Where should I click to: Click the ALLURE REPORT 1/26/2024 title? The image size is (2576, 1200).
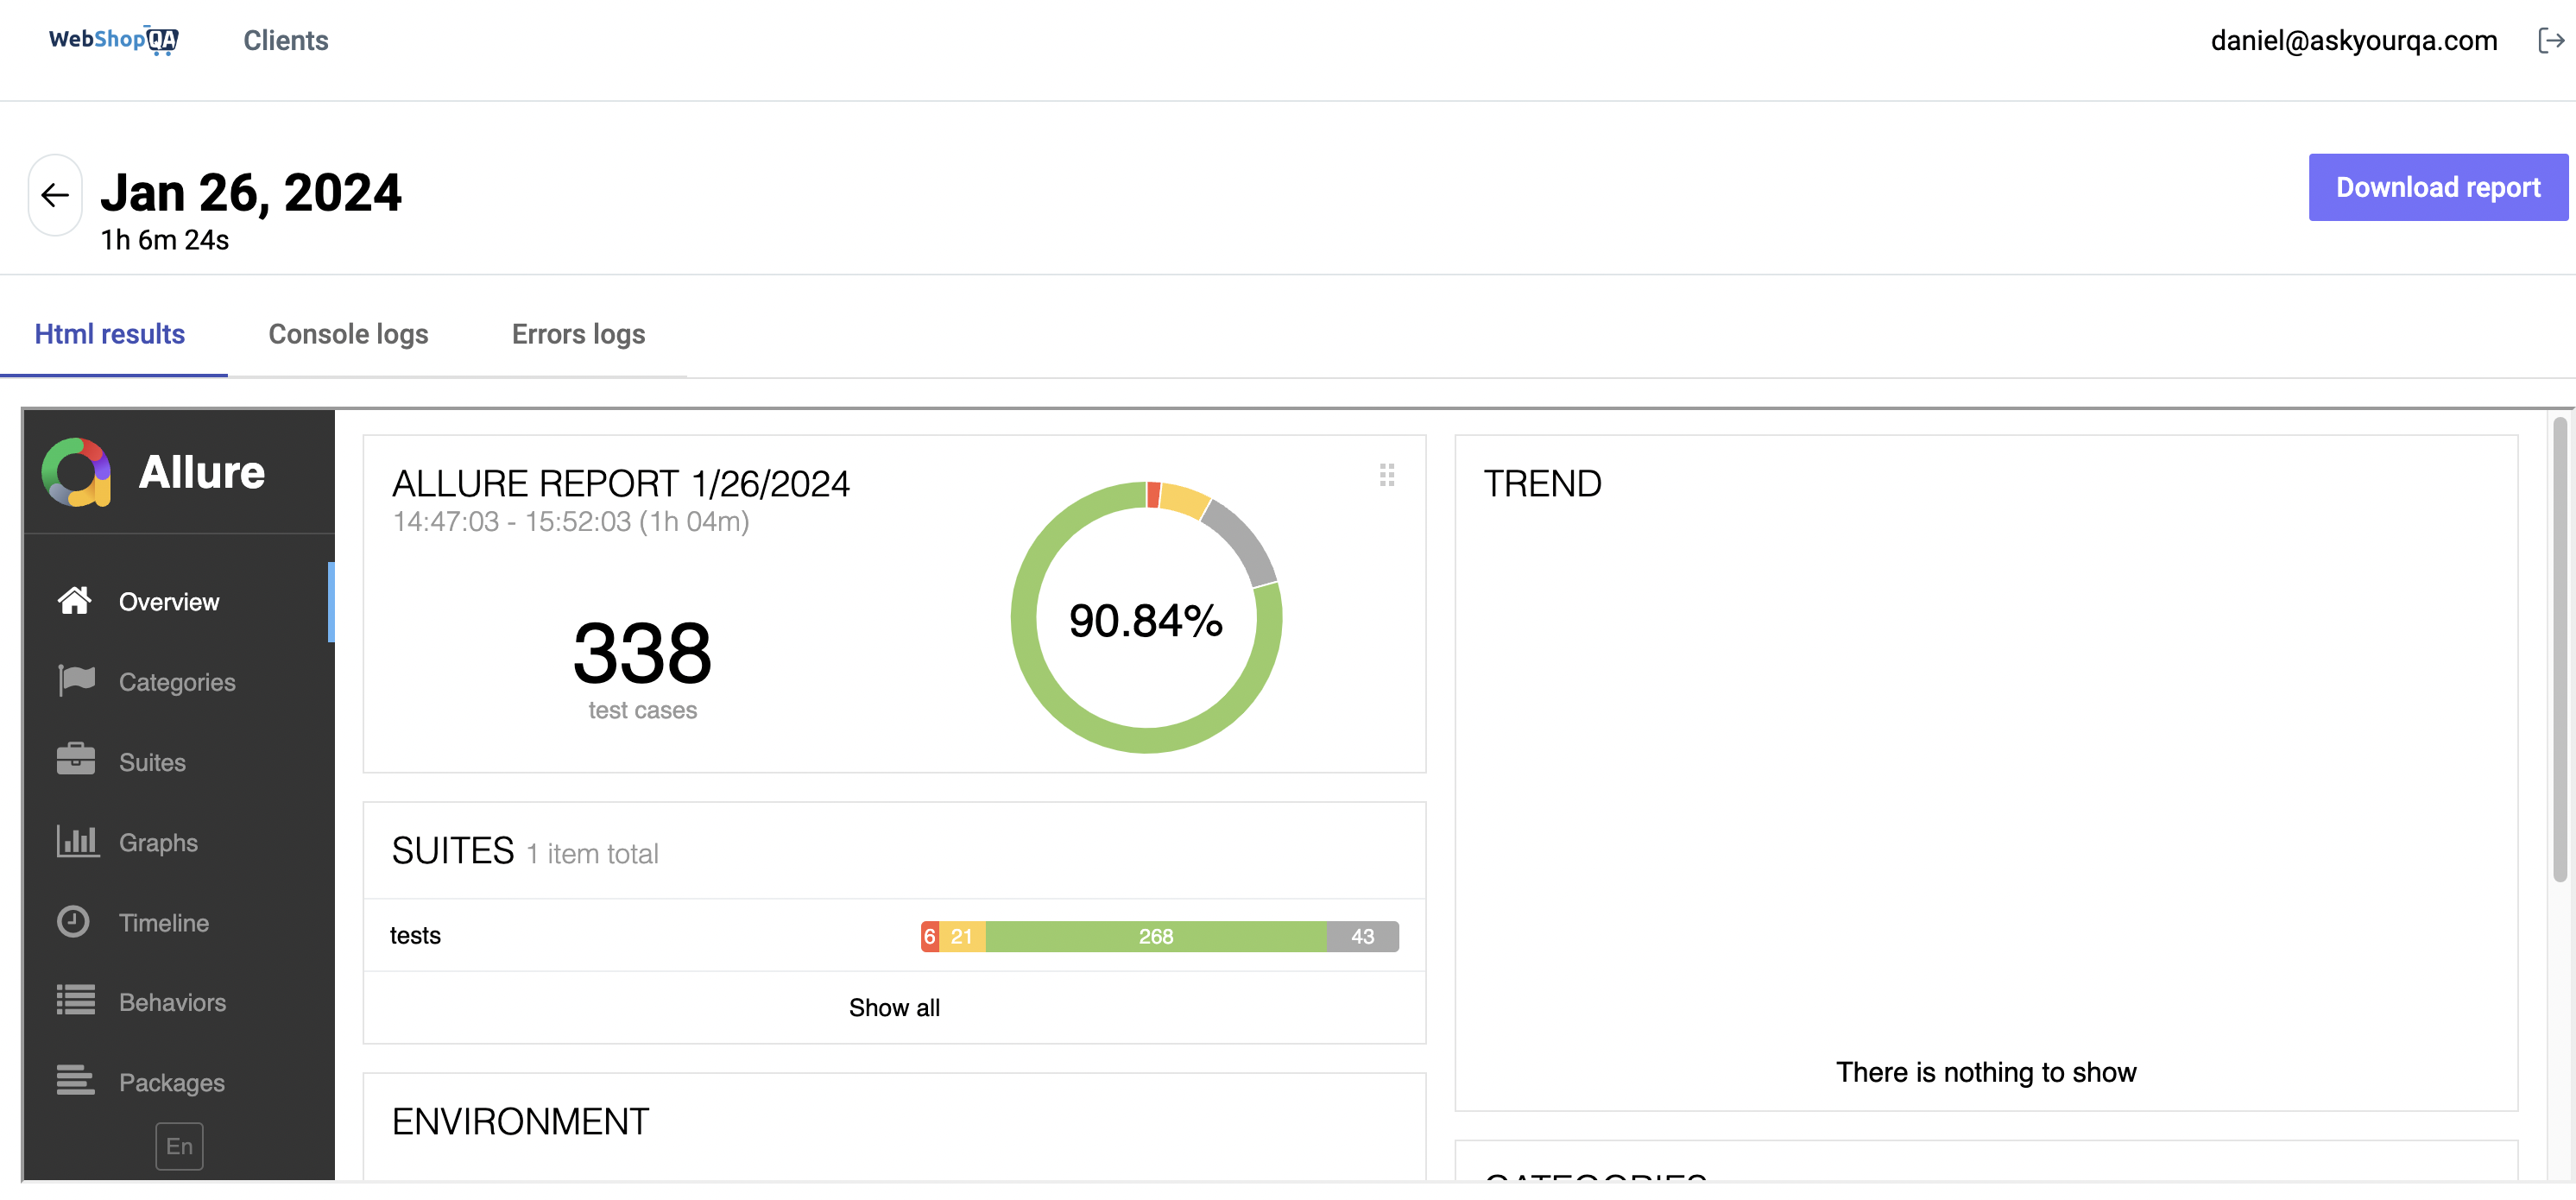pos(621,484)
